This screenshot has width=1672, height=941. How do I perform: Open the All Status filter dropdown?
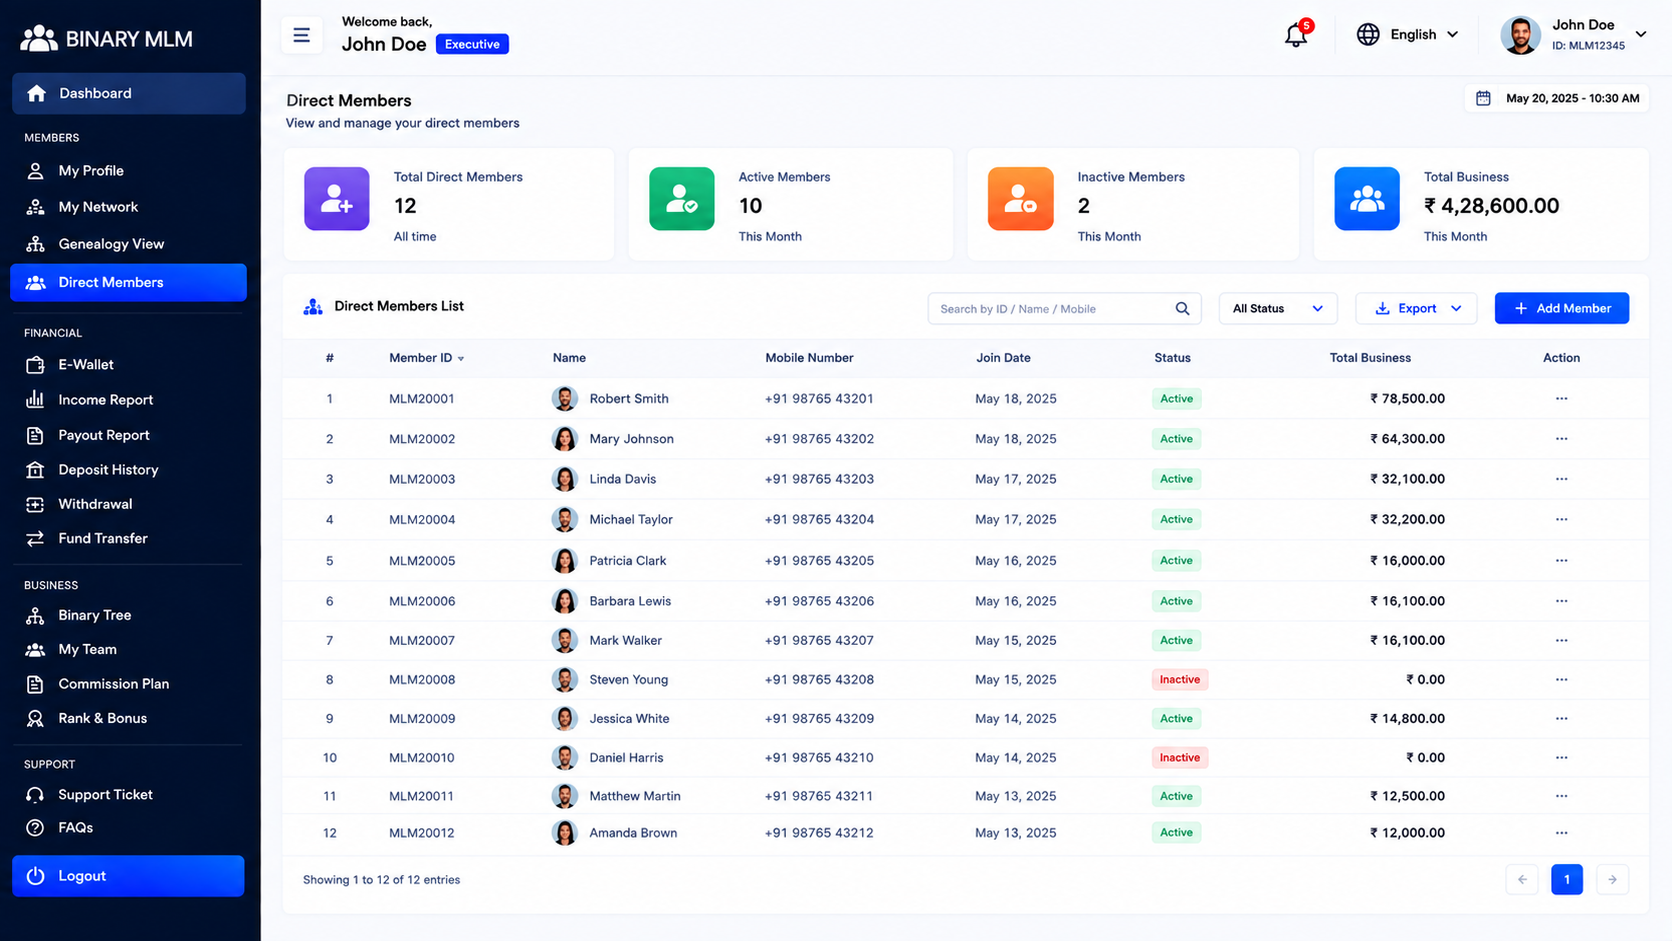pyautogui.click(x=1277, y=309)
